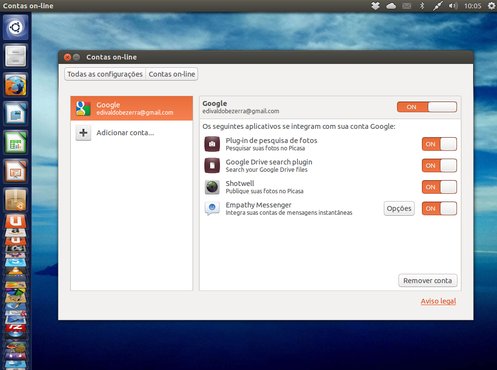Go to Todas as configurações
The width and height of the screenshot is (497, 370).
click(x=105, y=74)
